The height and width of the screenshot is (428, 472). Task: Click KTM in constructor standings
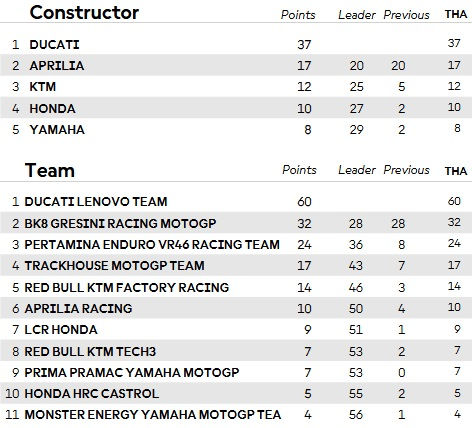43,87
